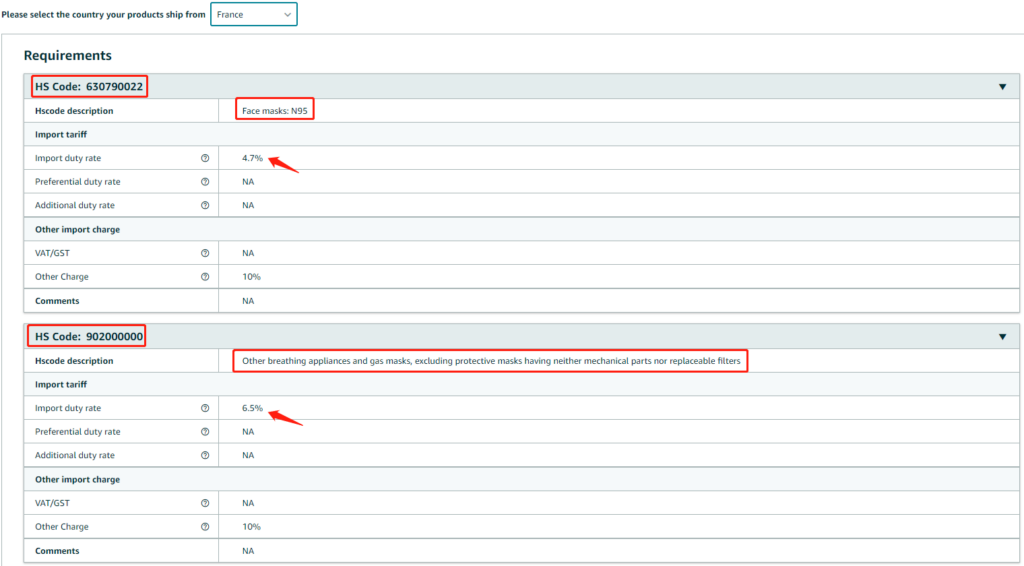The height and width of the screenshot is (566, 1024).
Task: Collapse the HS Code 902000000 section arrow
Action: click(1002, 337)
